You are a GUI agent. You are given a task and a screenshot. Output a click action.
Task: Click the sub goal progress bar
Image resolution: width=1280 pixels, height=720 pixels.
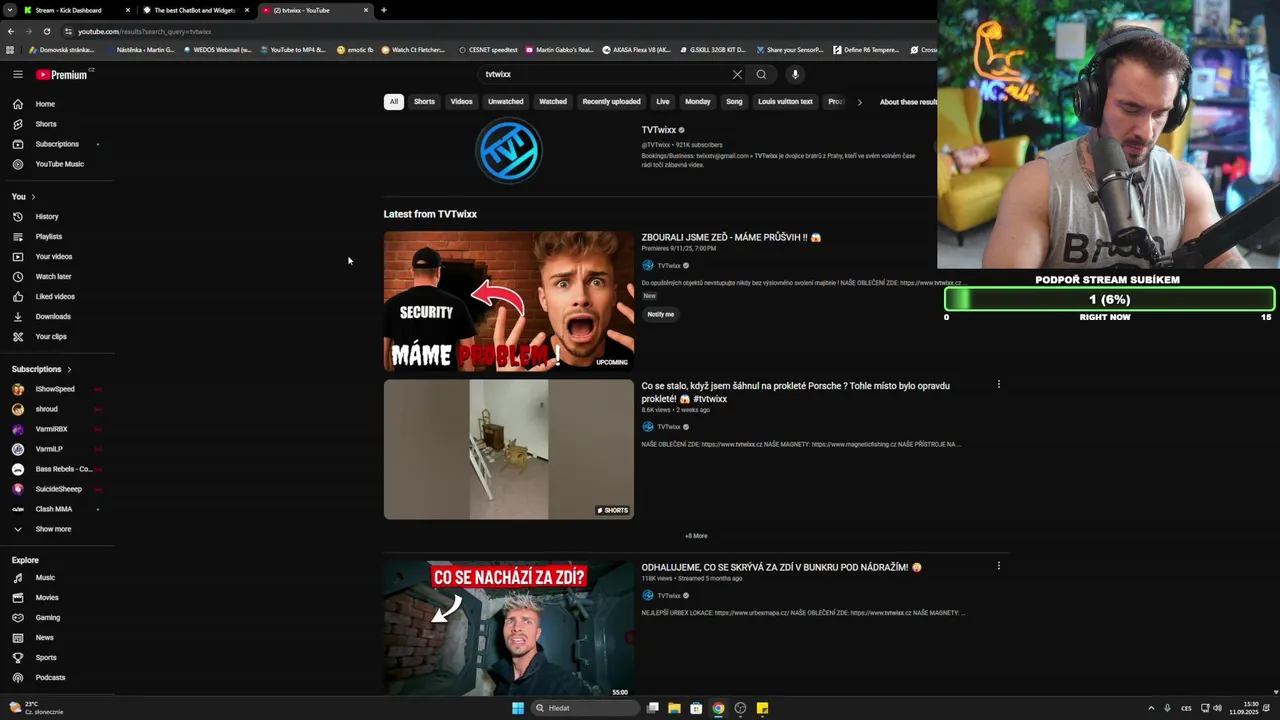point(1109,299)
